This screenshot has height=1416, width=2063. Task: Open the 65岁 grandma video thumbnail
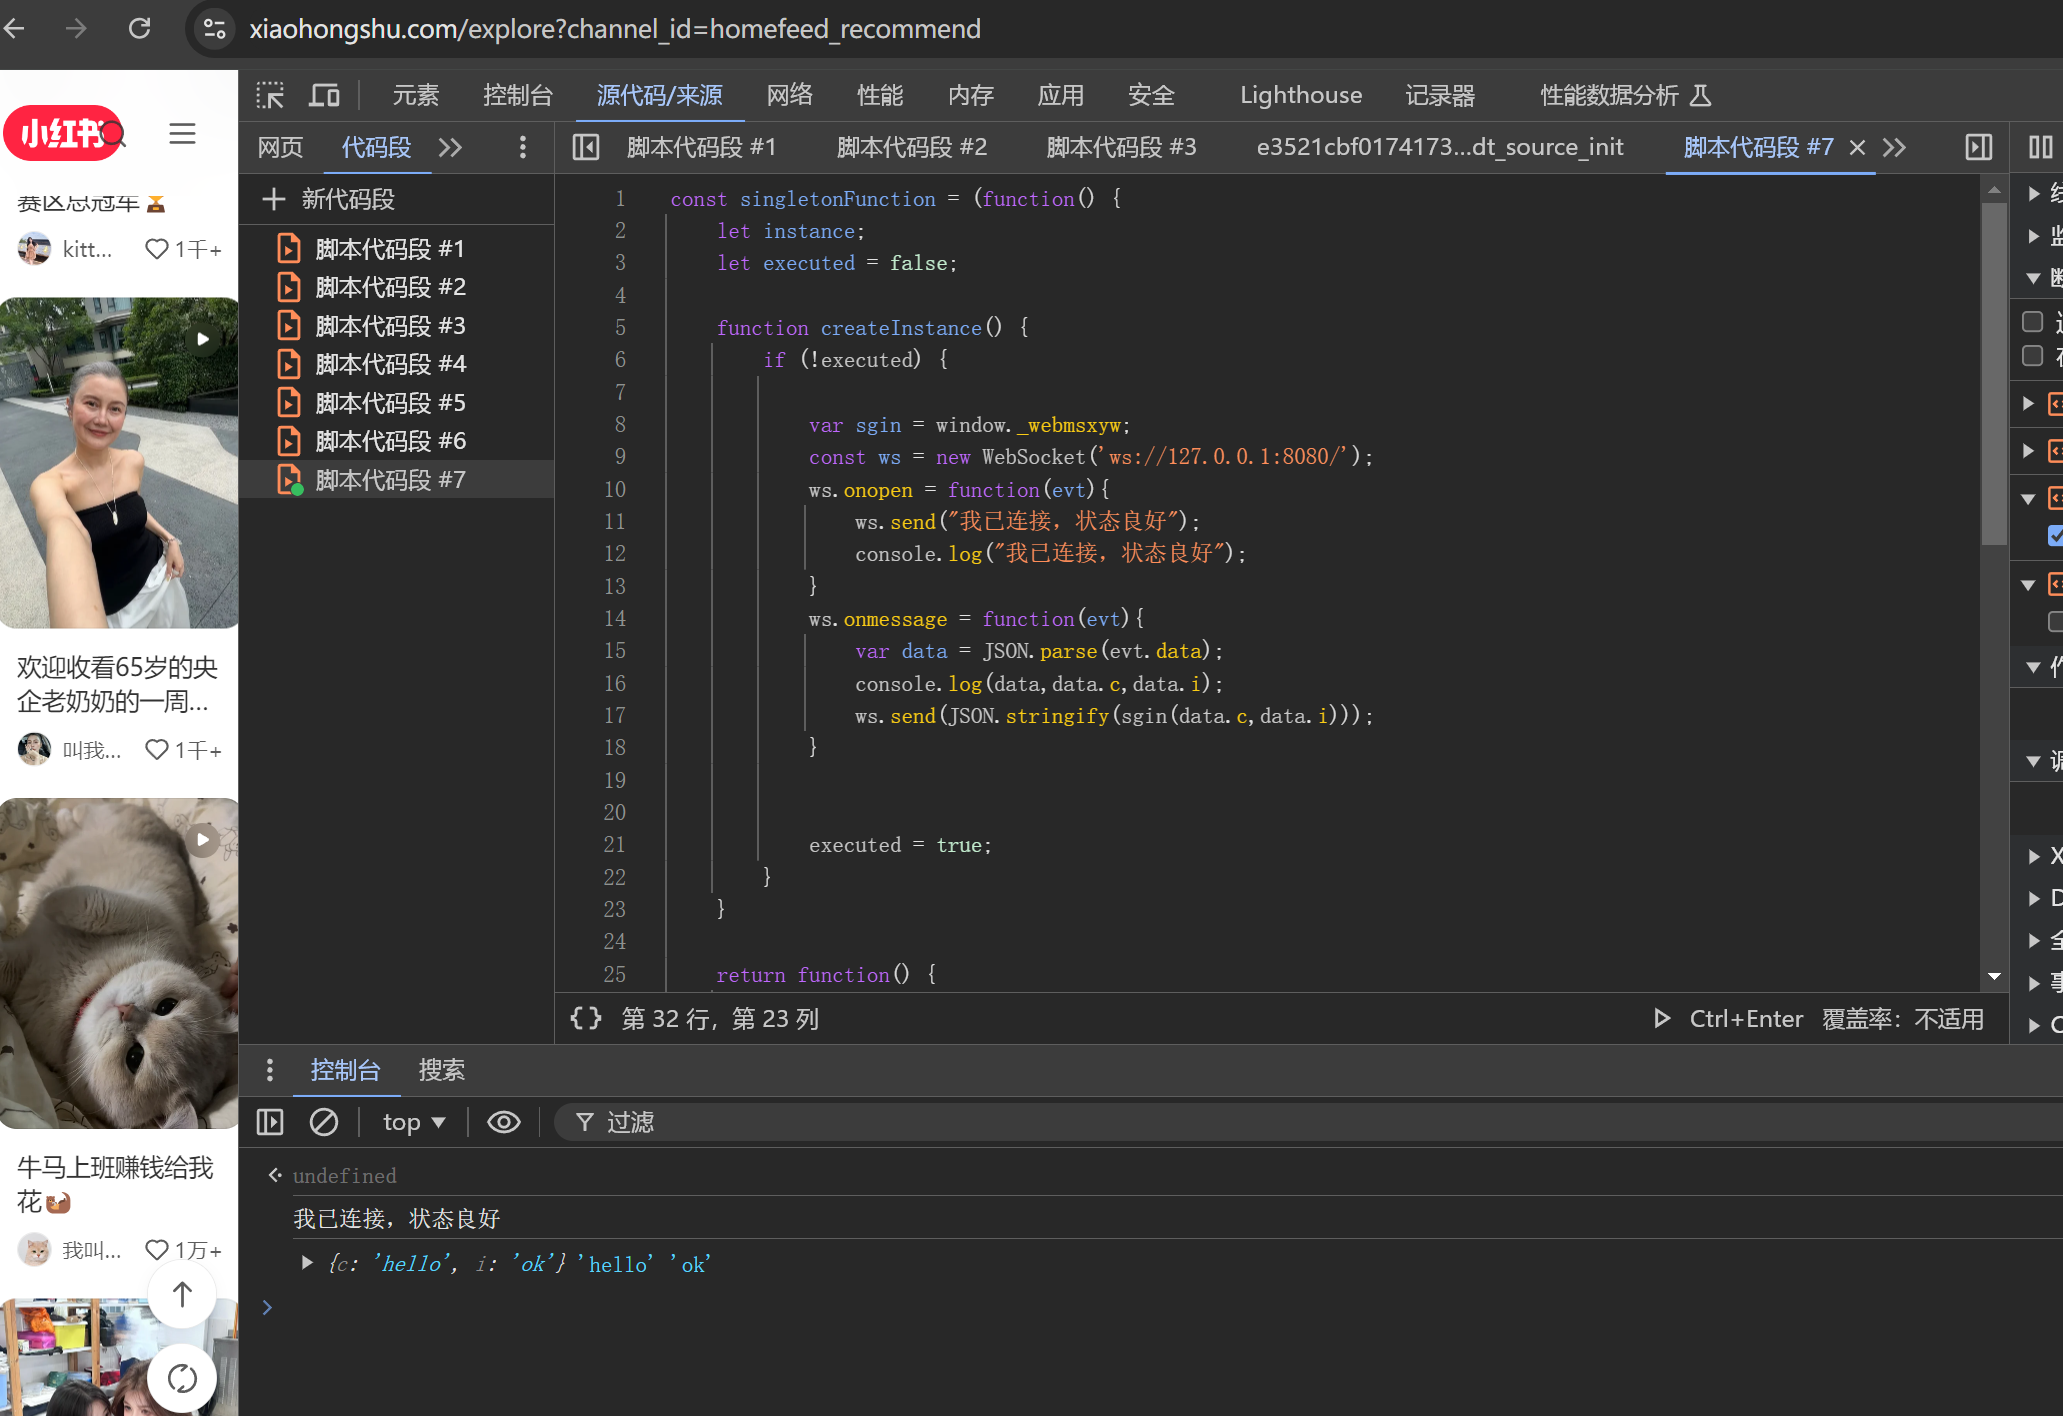[x=119, y=463]
